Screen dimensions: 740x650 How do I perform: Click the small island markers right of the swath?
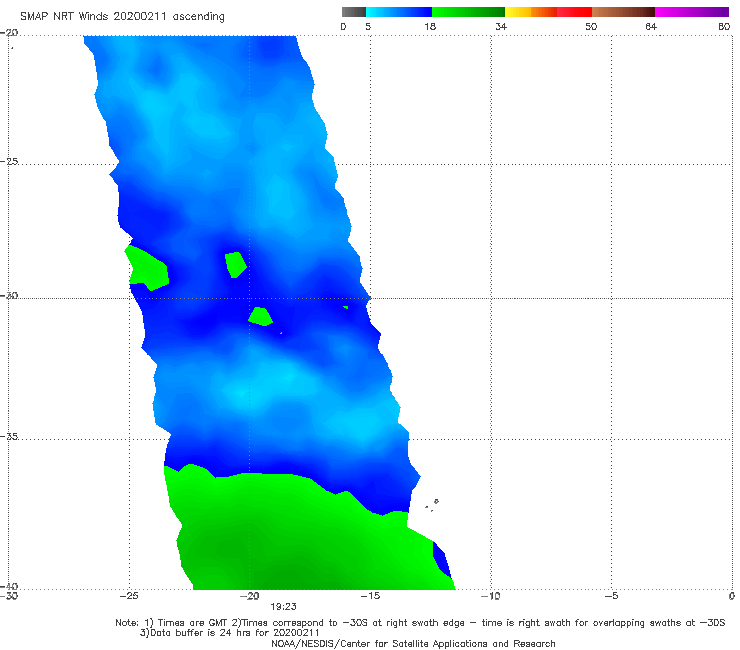432,505
